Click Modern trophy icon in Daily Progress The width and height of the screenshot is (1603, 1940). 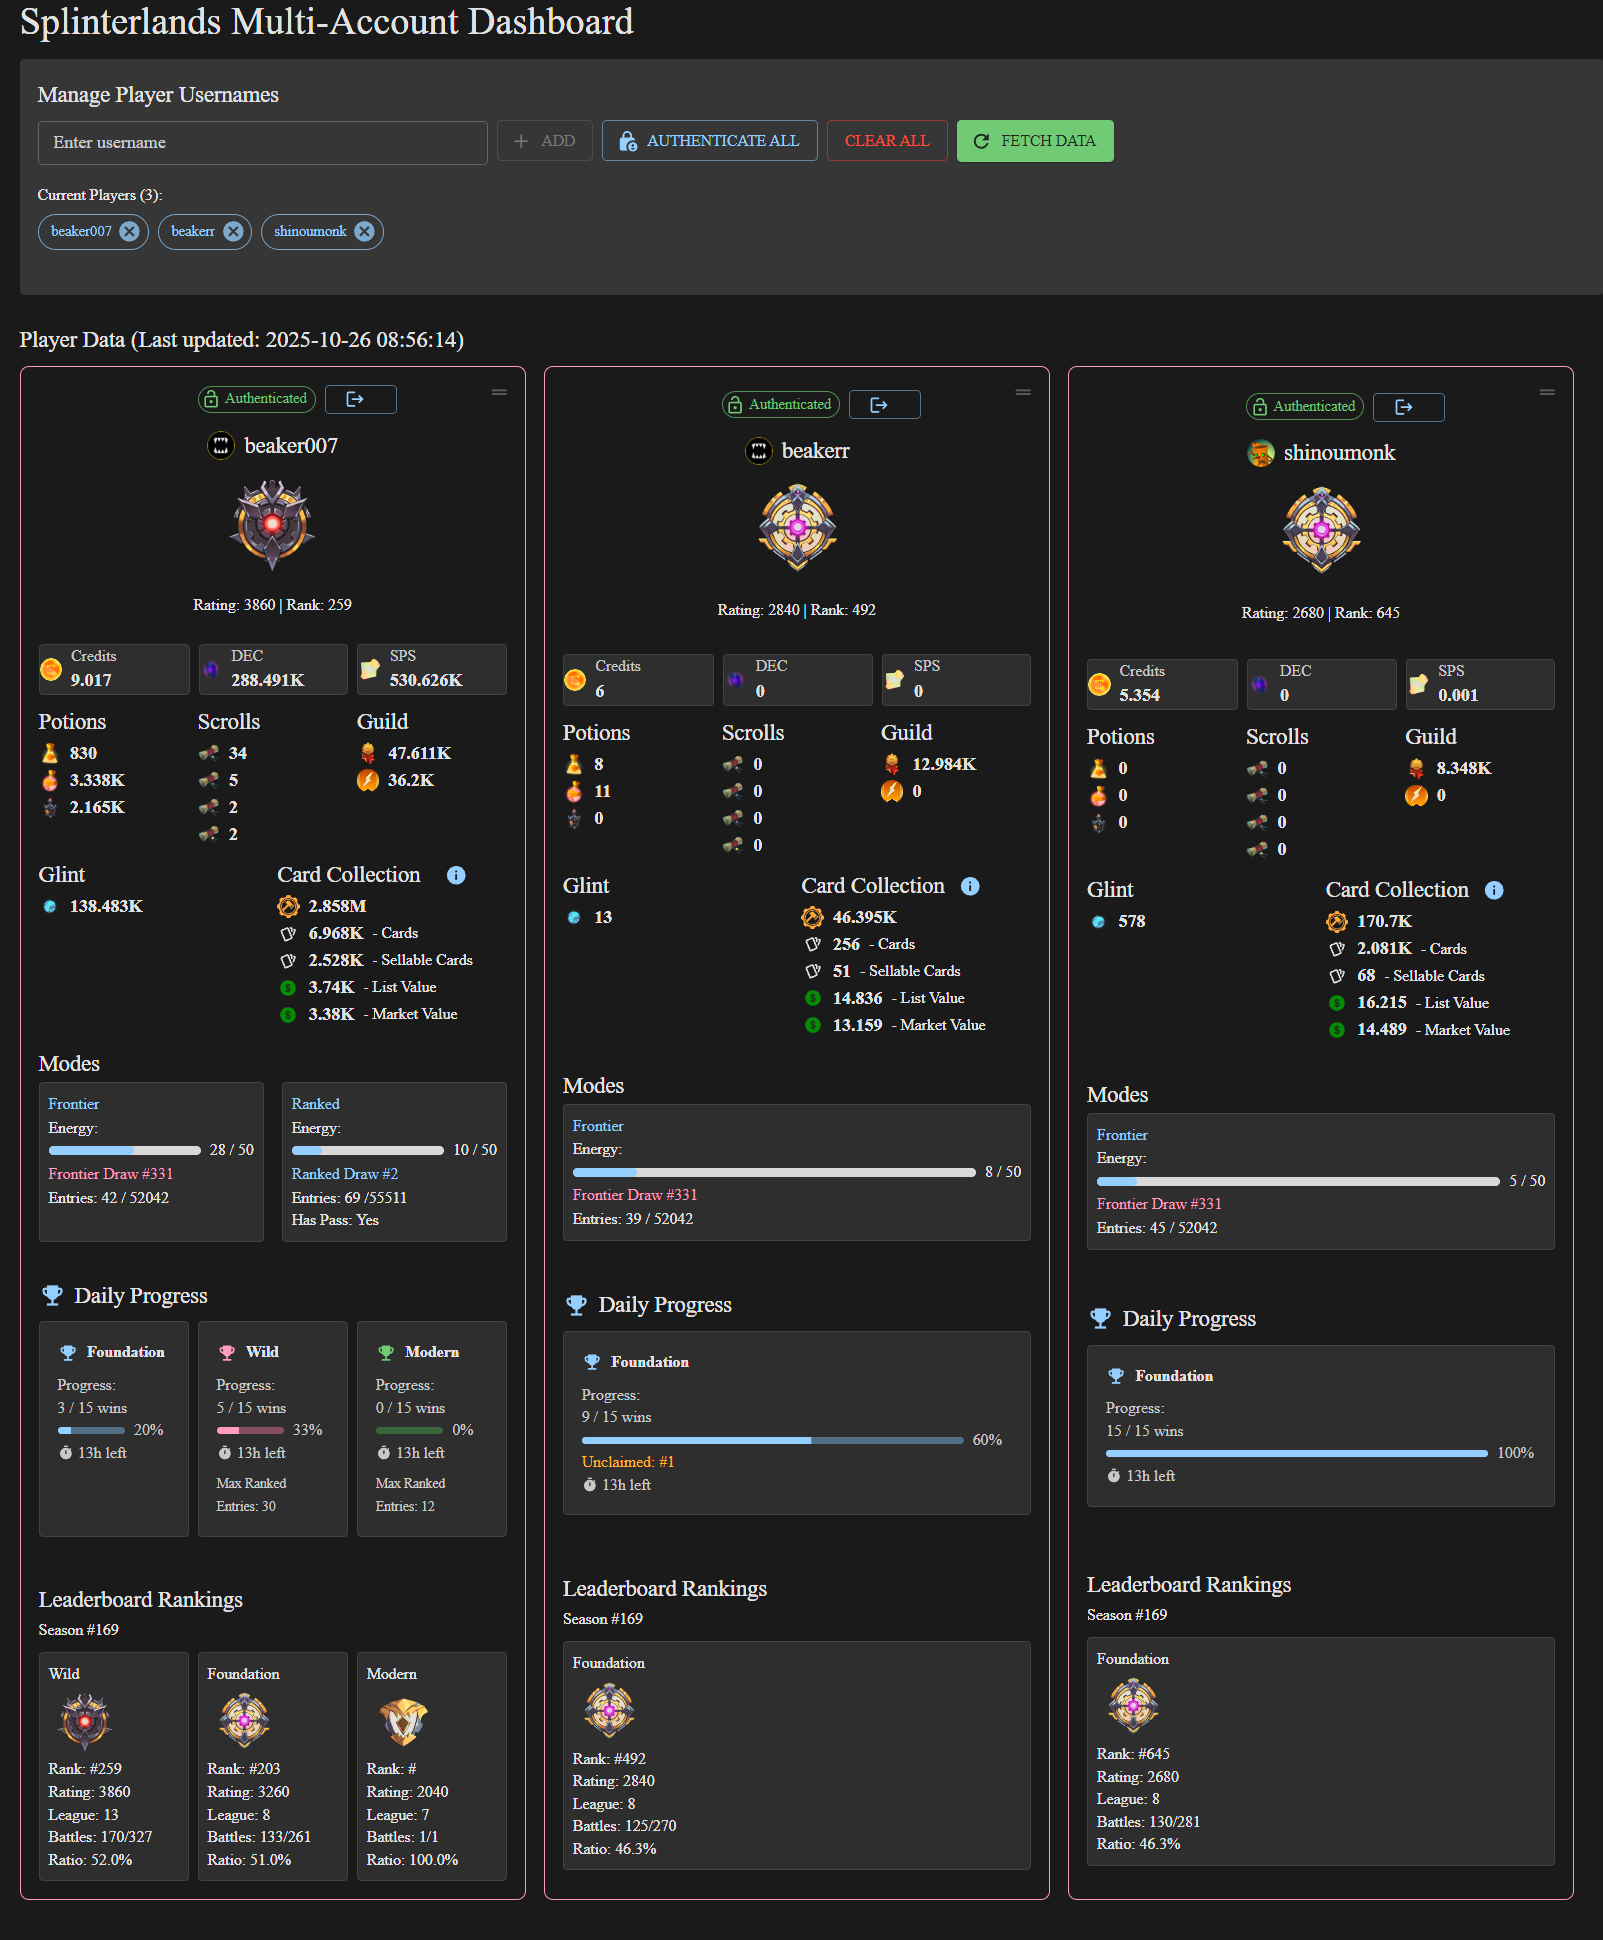386,1352
